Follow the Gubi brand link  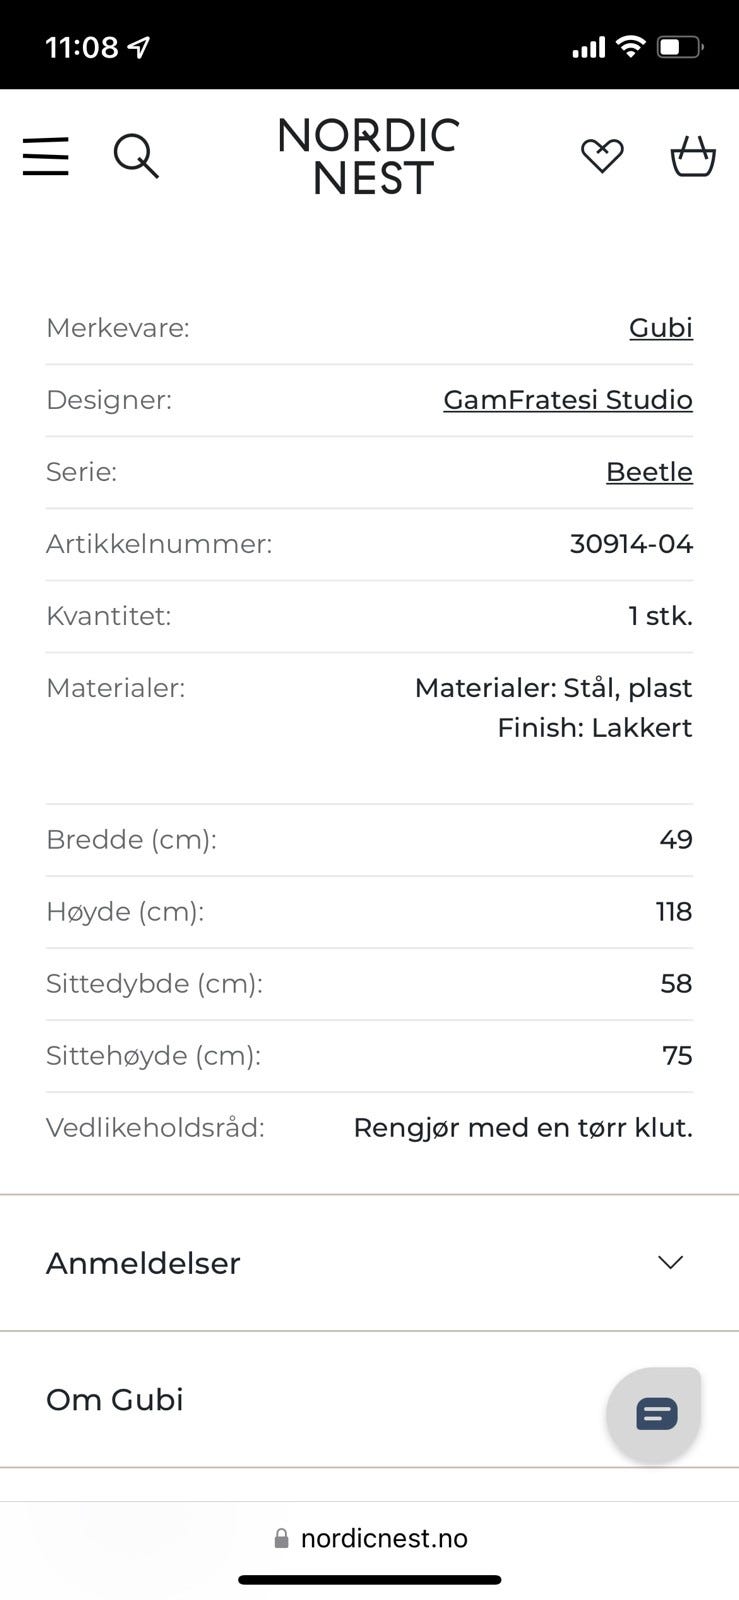point(660,328)
